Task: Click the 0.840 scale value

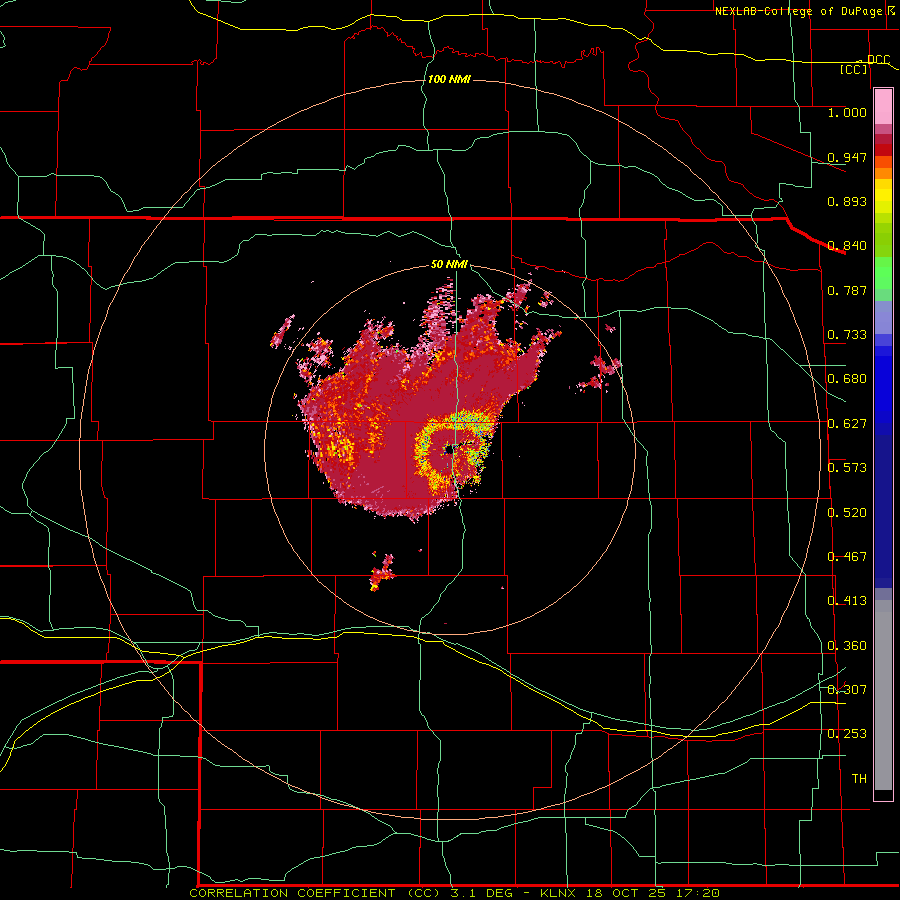Action: point(847,246)
